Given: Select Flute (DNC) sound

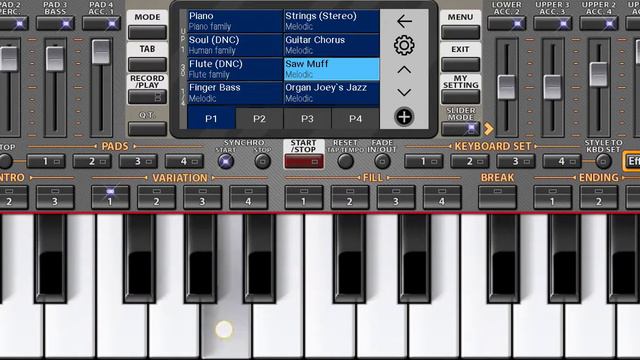Looking at the screenshot, I should 235,69.
